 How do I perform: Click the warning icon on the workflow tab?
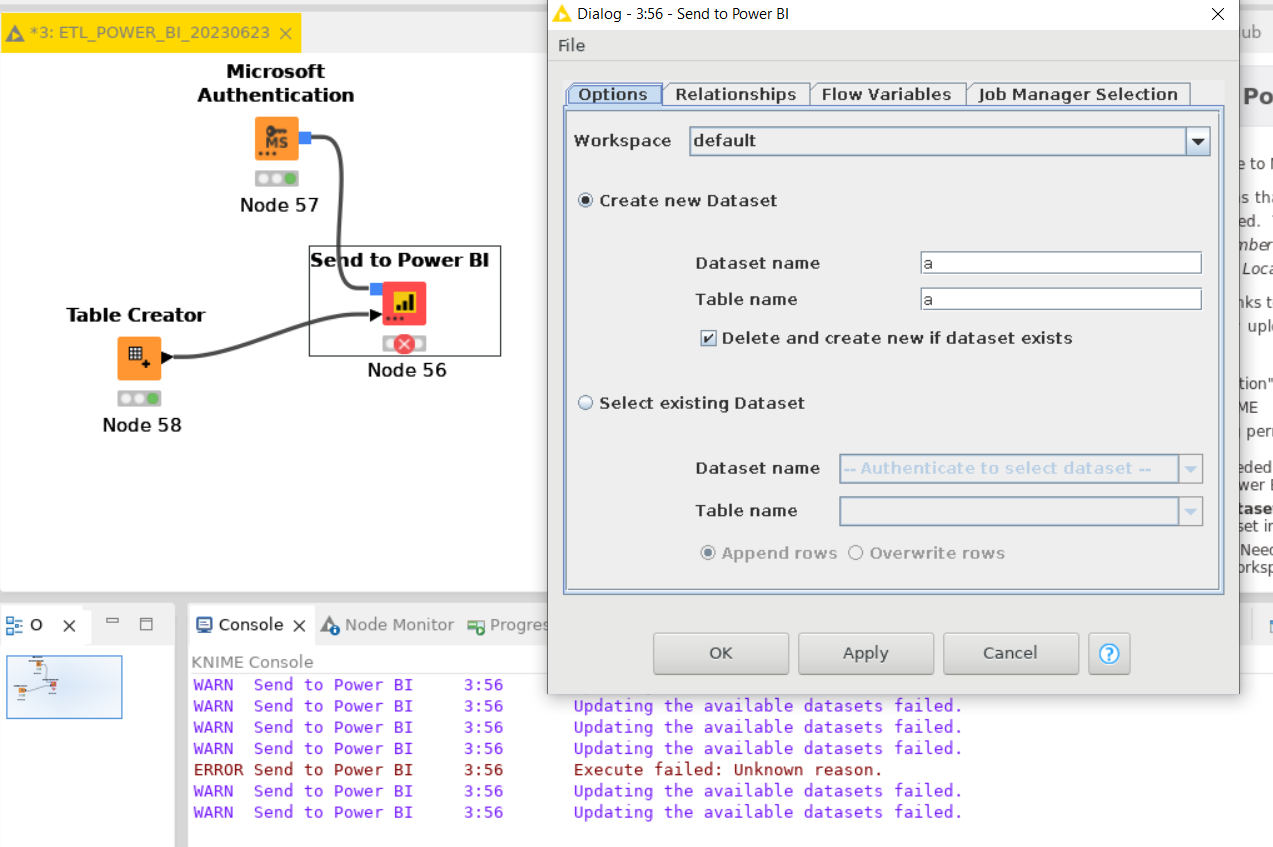[15, 33]
